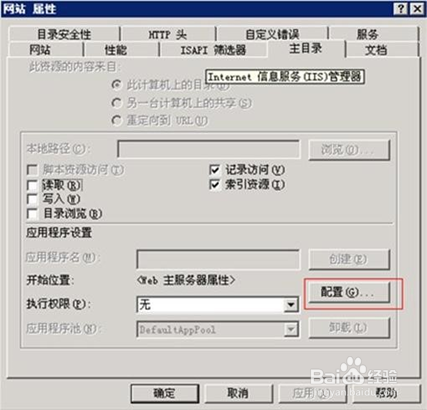This screenshot has width=427, height=410.
Task: Open the HTTP 头 tab
Action: pos(168,34)
